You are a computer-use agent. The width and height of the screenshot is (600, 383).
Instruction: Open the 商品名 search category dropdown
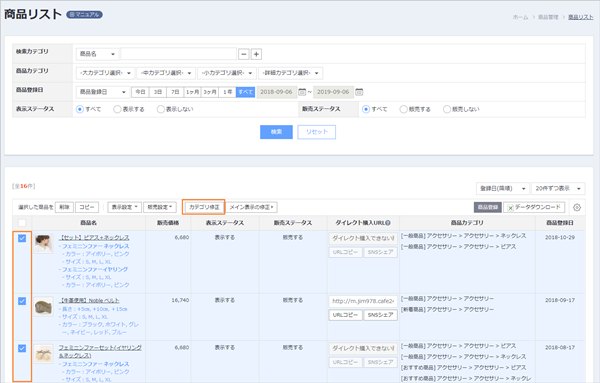(97, 54)
